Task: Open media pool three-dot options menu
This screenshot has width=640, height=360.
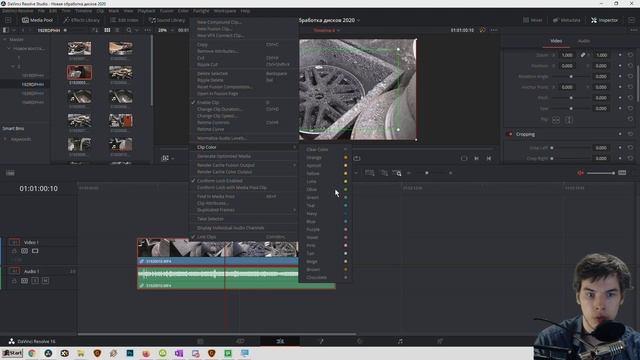Action: point(148,30)
